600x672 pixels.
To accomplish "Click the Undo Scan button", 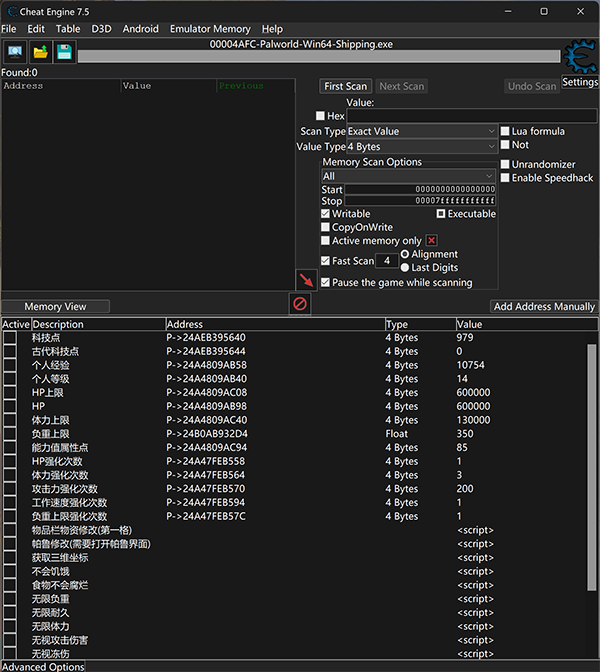I will [x=532, y=86].
